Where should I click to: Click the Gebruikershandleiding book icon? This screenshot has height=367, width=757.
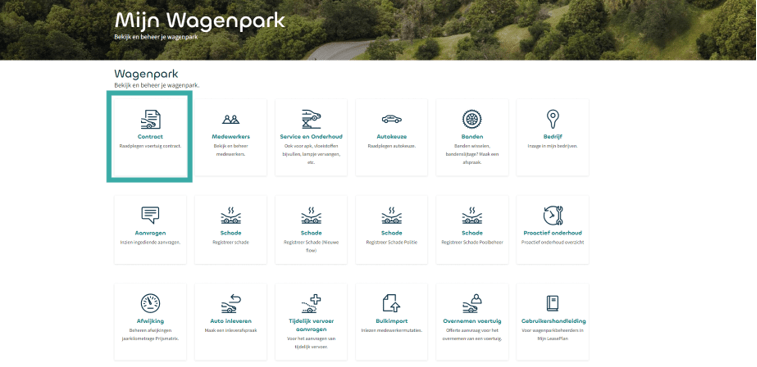tap(552, 304)
